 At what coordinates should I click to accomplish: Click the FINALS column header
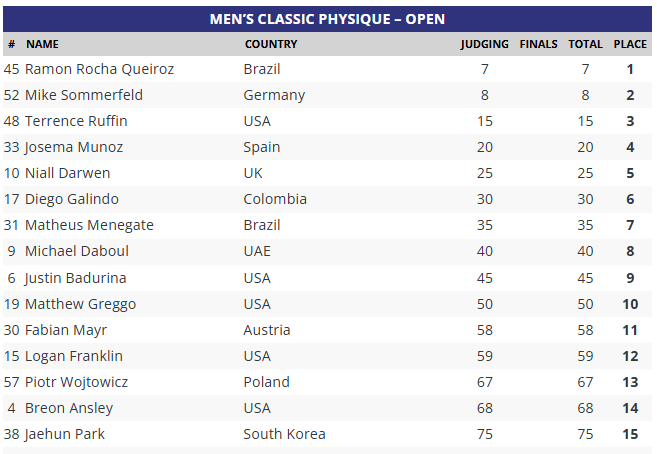point(539,44)
